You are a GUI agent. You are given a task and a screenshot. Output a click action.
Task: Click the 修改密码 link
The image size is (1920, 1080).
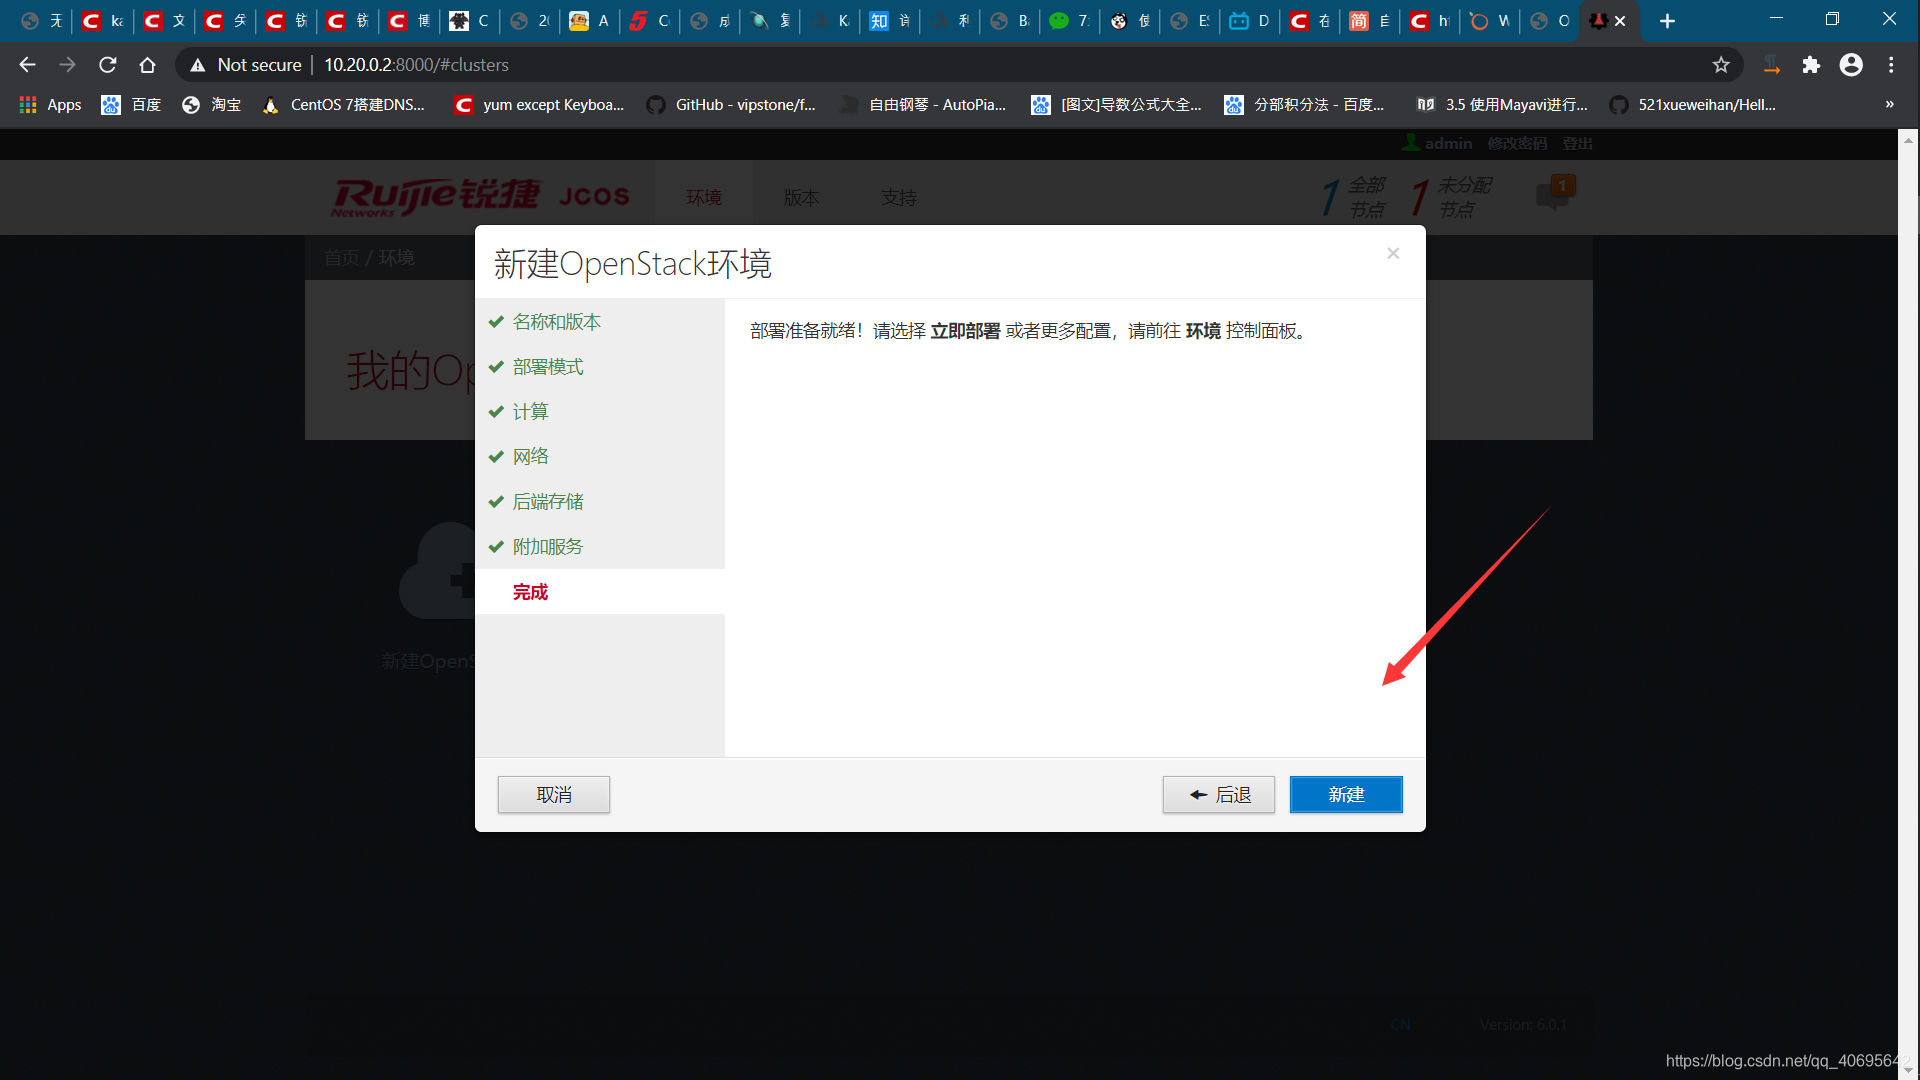(x=1517, y=143)
